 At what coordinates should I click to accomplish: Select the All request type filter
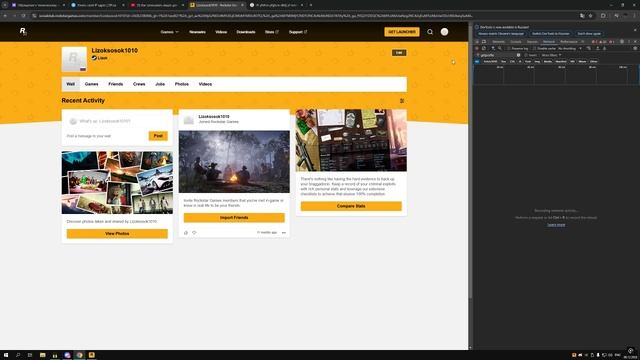coord(477,62)
